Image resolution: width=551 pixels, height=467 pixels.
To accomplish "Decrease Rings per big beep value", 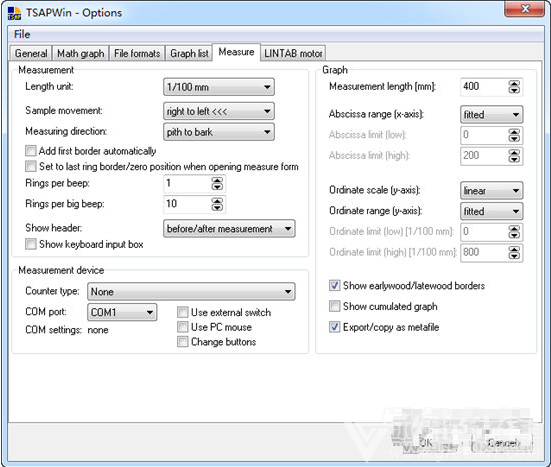I will coord(217,207).
